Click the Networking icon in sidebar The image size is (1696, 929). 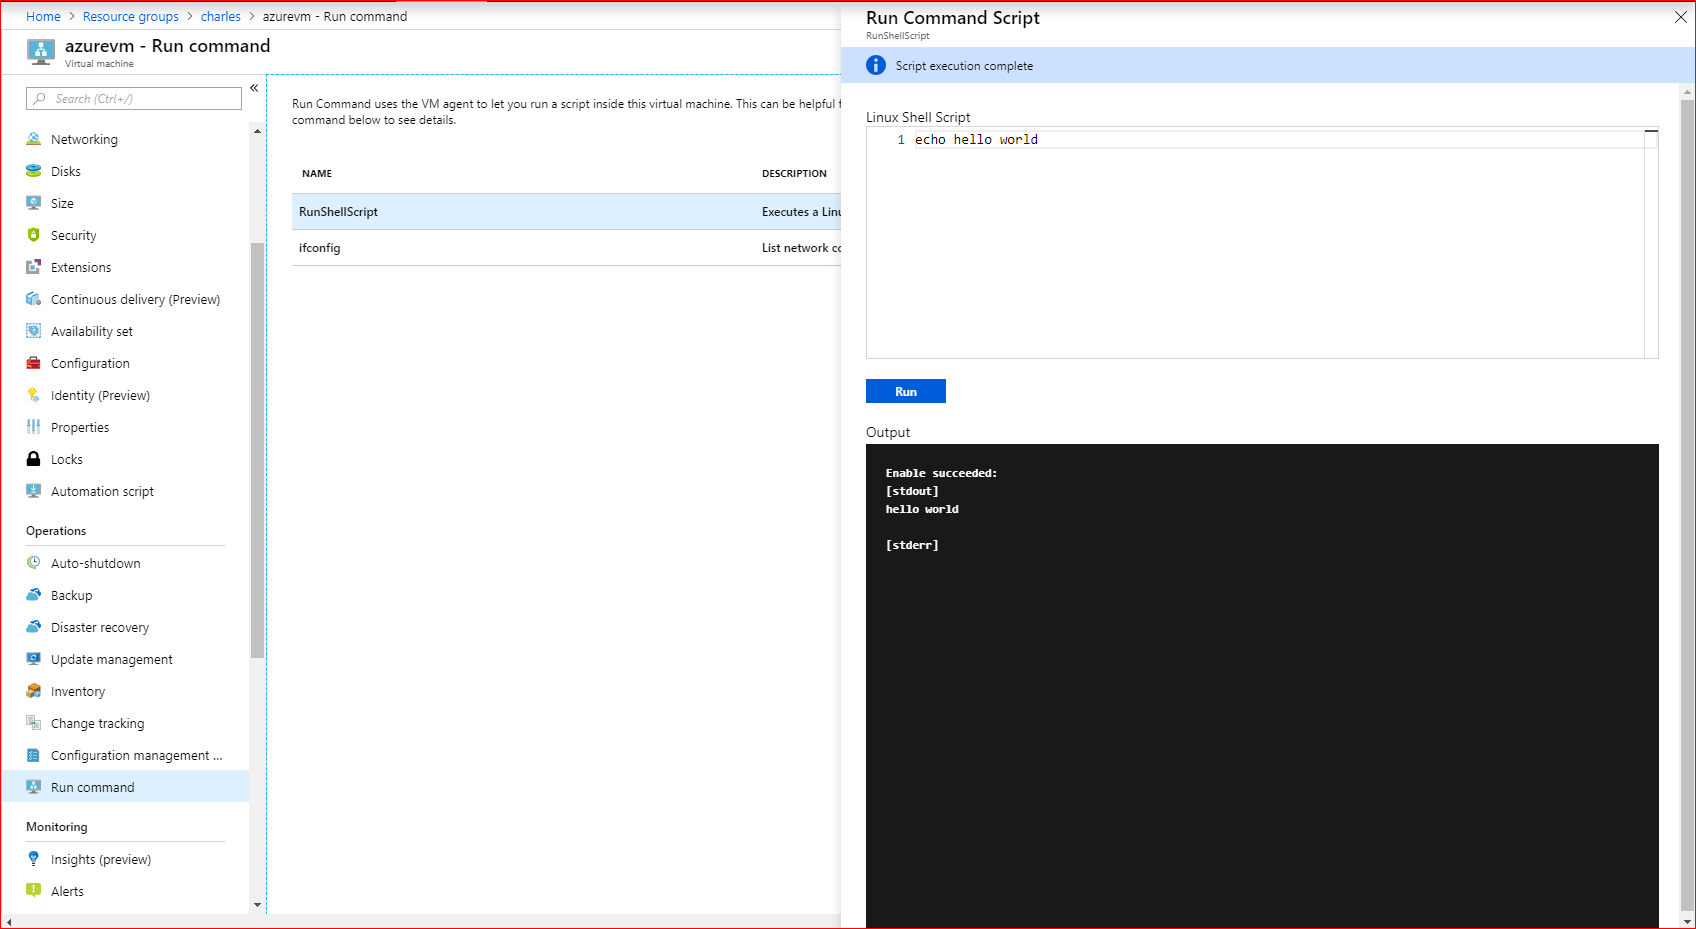(34, 139)
